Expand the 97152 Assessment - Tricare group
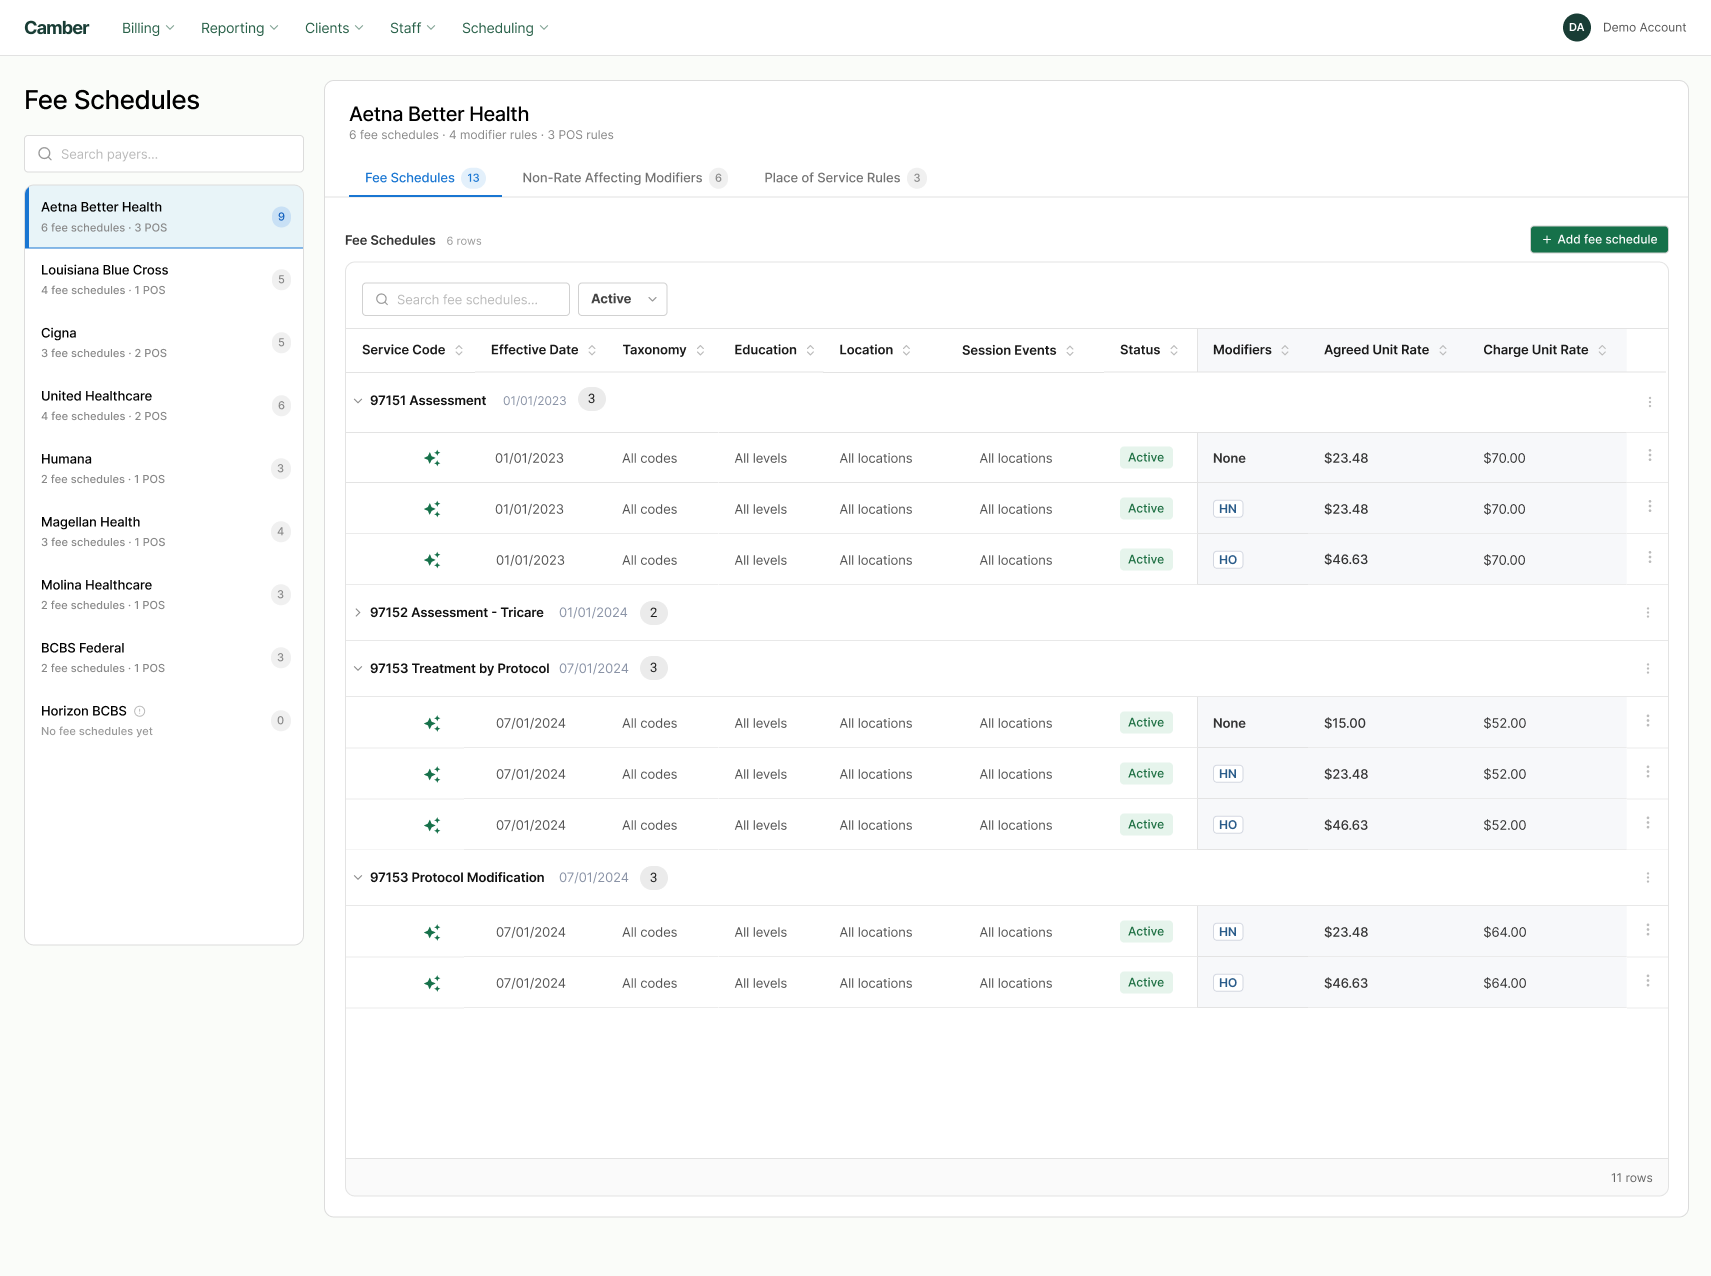Screen dimensions: 1711x1276 tap(358, 613)
